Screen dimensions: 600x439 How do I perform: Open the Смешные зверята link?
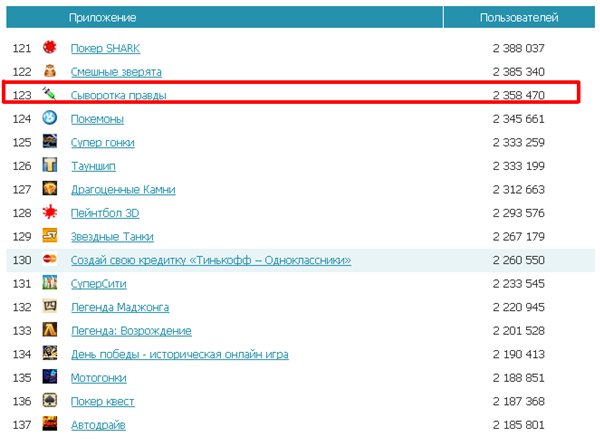coord(116,72)
